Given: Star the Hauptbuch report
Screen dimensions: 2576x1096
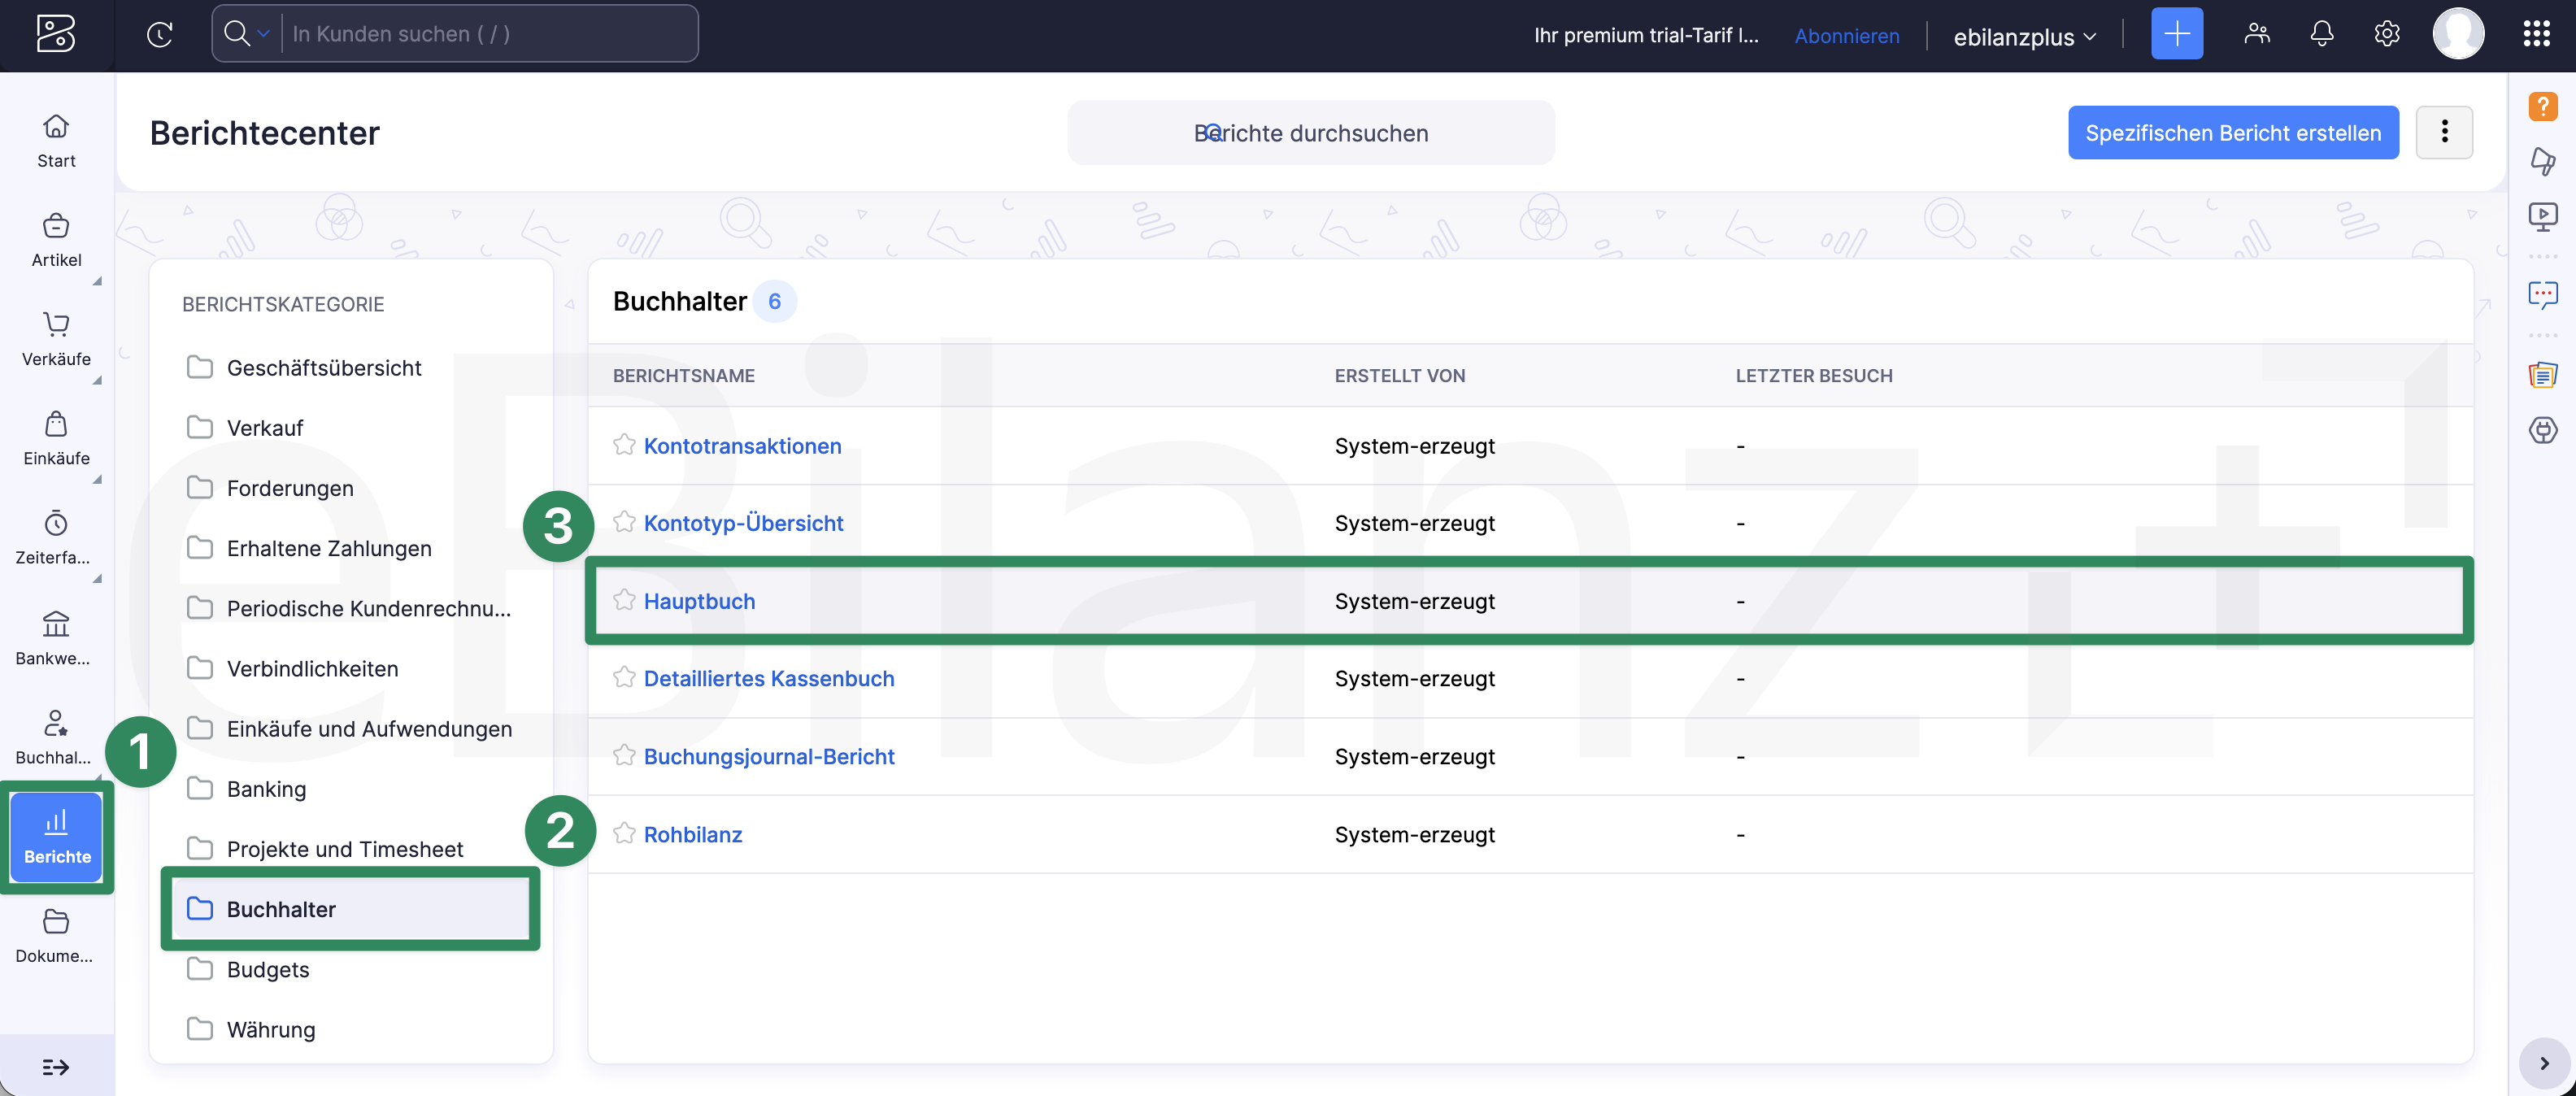Looking at the screenshot, I should click(624, 600).
